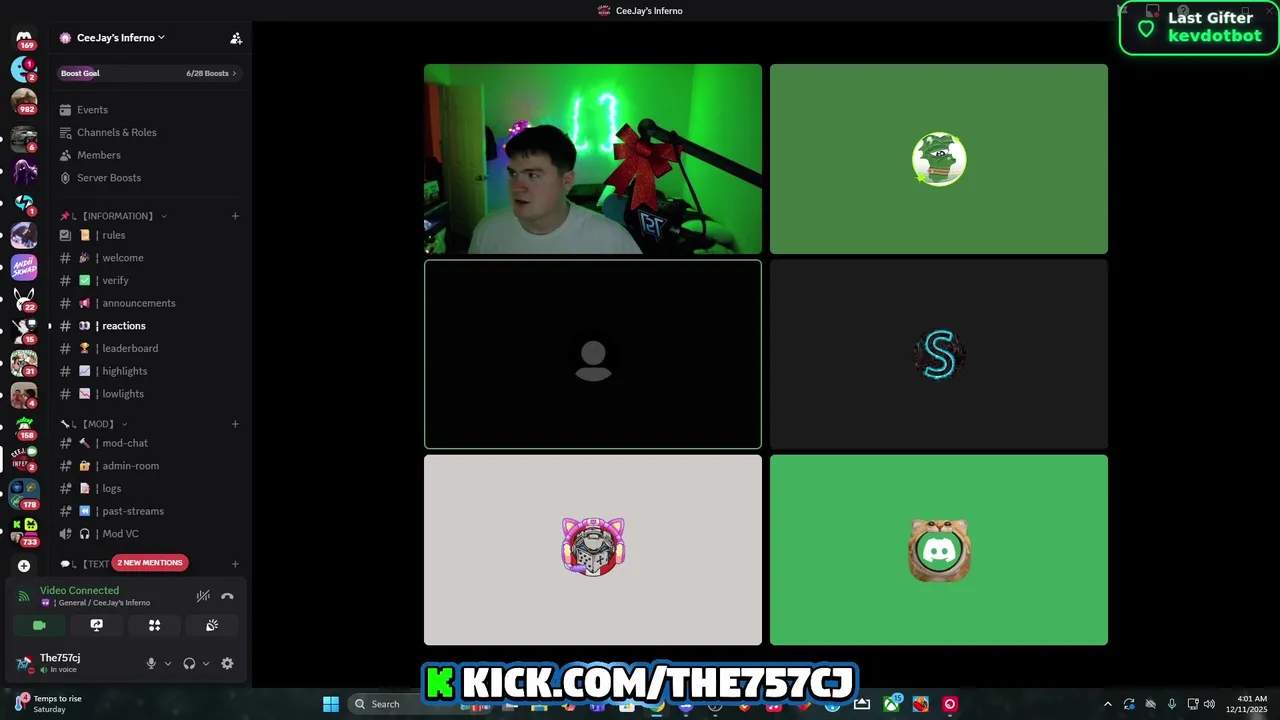This screenshot has width=1280, height=720.
Task: Add a channel to TEXT category
Action: click(235, 564)
